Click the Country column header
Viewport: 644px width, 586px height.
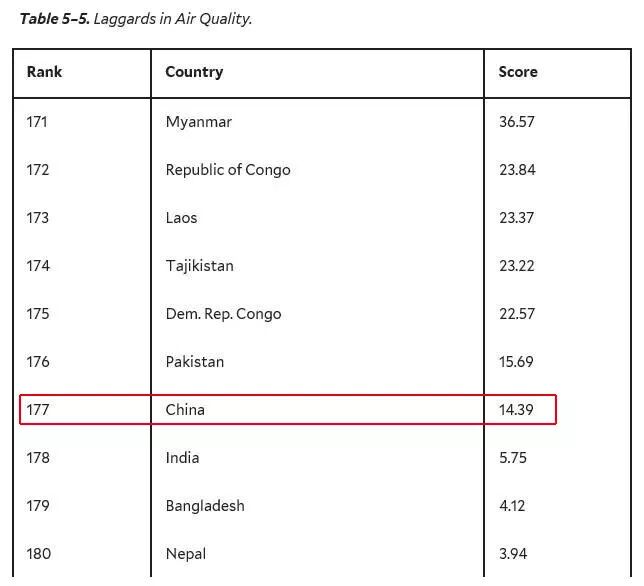pyautogui.click(x=194, y=72)
